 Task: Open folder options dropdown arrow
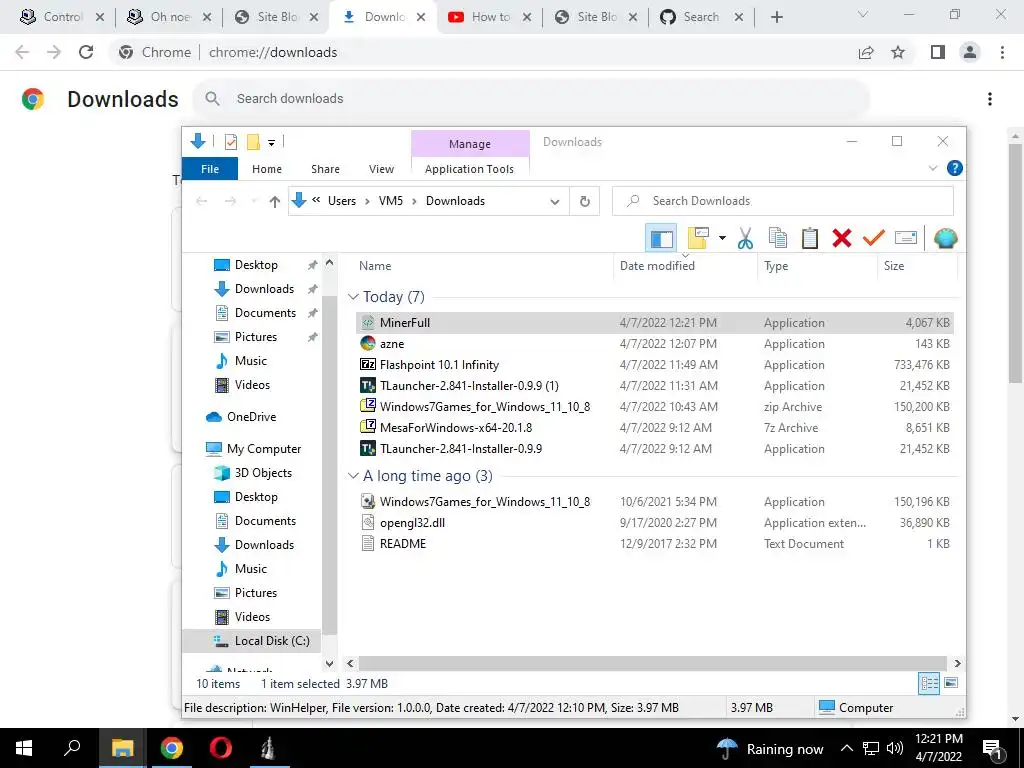coord(722,238)
